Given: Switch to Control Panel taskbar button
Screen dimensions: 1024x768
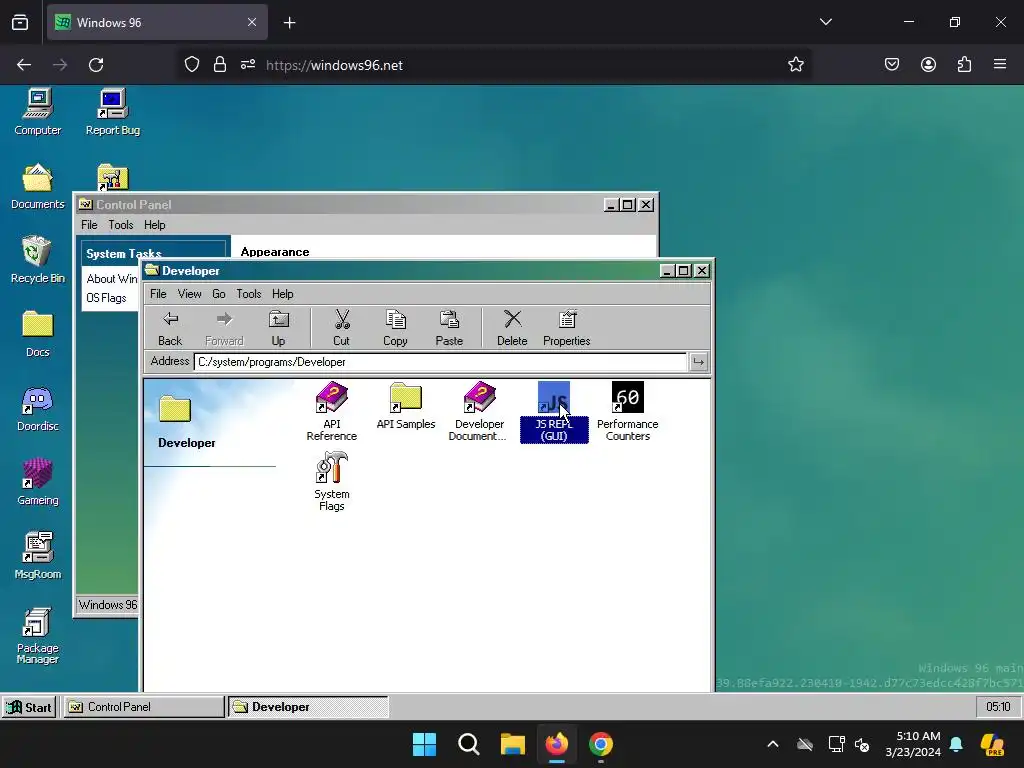Looking at the screenshot, I should click(143, 707).
